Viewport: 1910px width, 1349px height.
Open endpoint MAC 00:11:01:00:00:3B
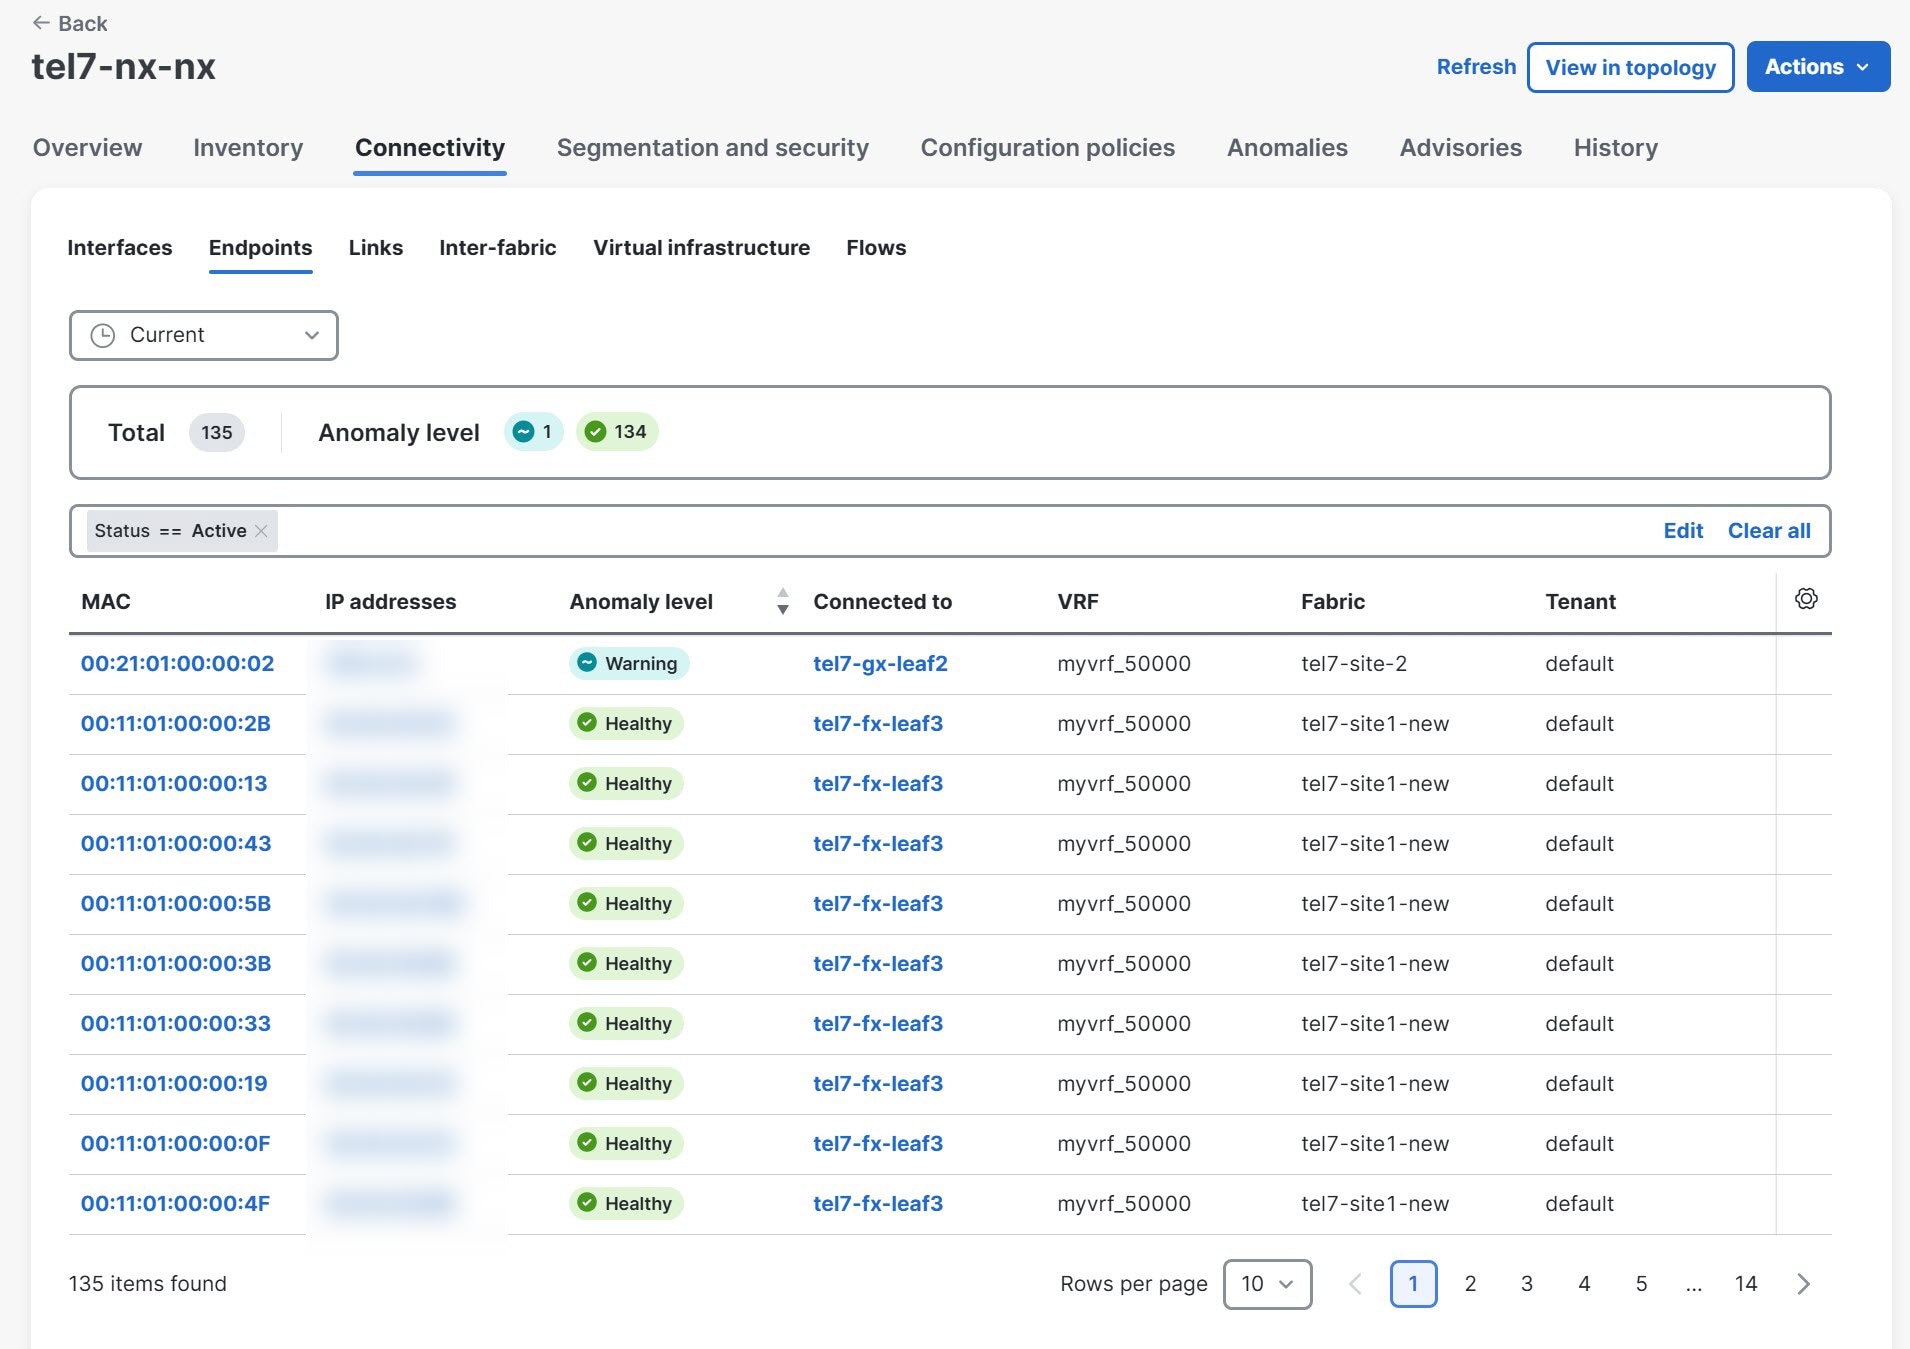[x=176, y=964]
